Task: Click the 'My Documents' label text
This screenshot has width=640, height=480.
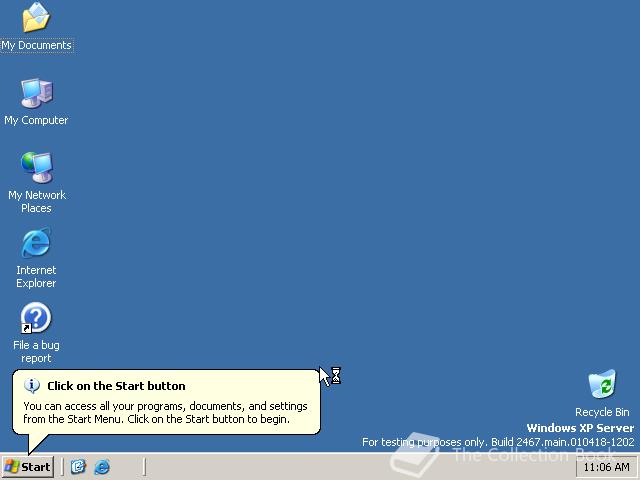Action: (x=36, y=45)
